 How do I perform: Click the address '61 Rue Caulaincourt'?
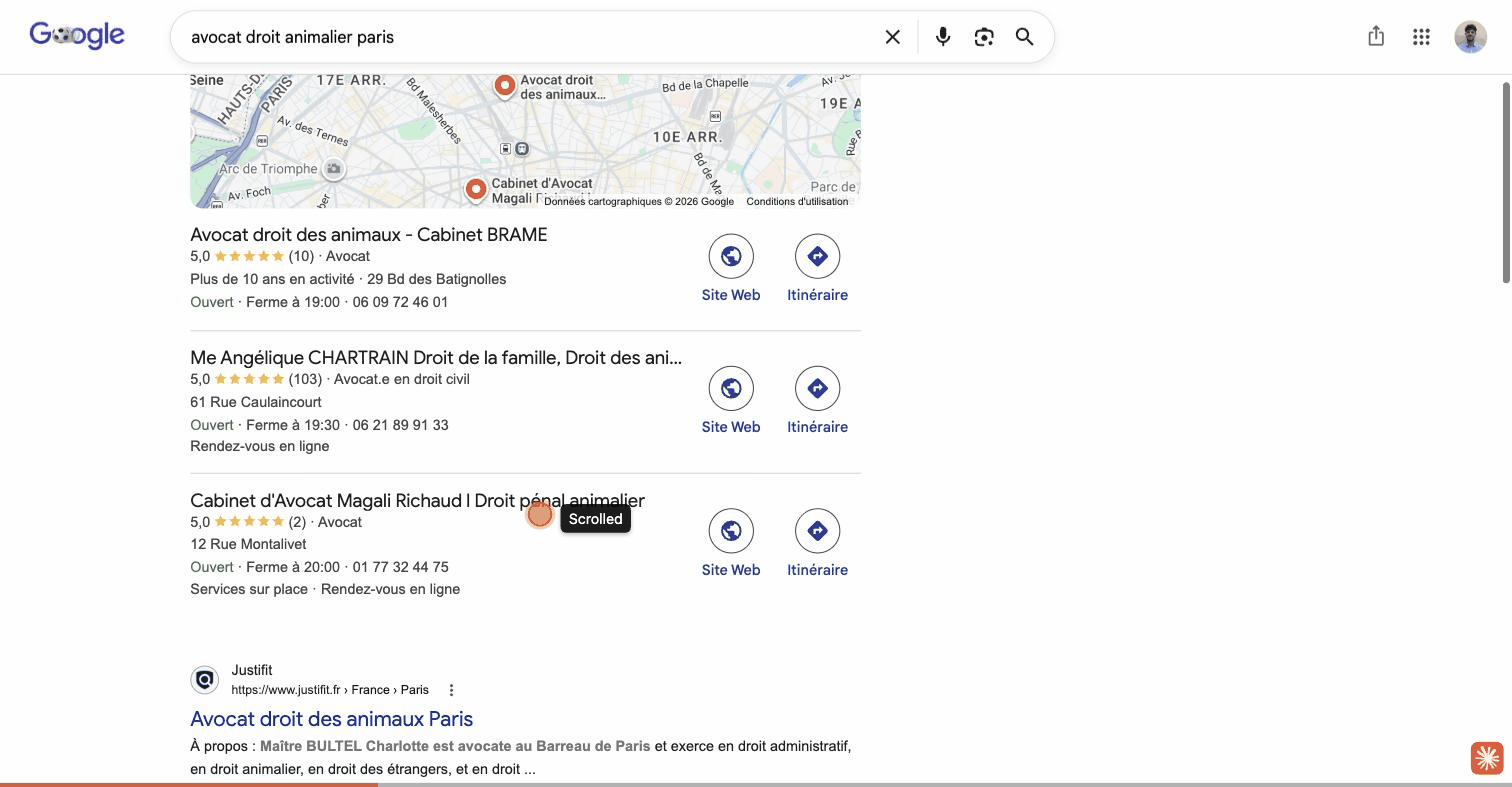click(x=256, y=402)
